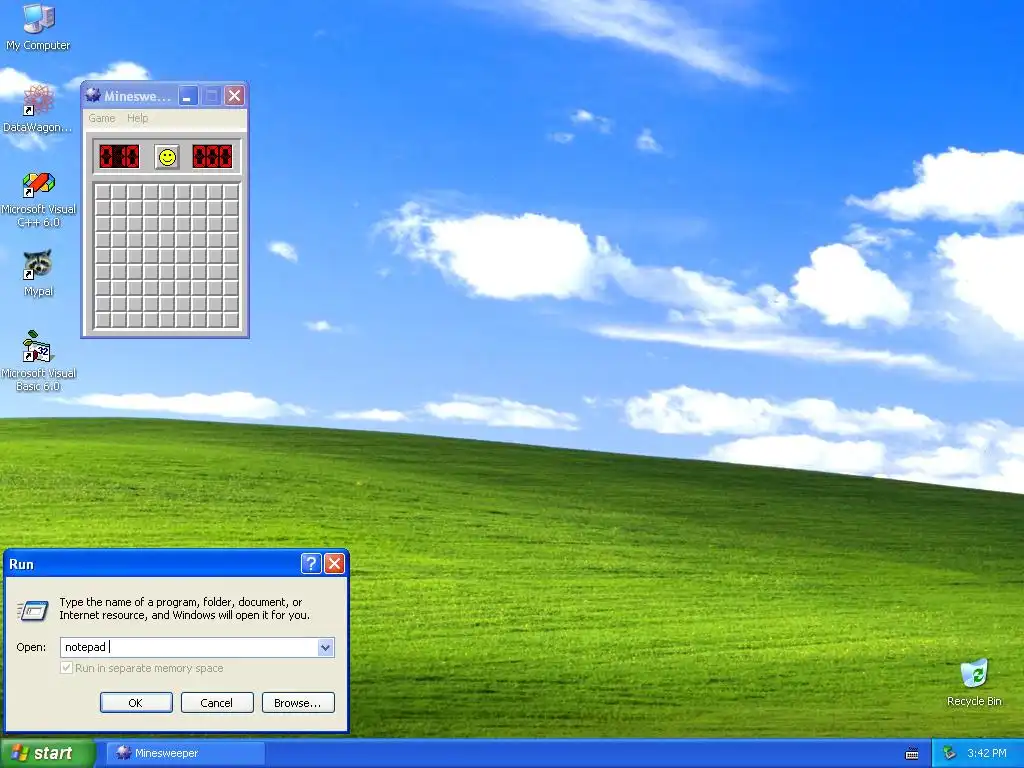The image size is (1024, 768).
Task: Open the My Computer desktop icon
Action: point(38,27)
